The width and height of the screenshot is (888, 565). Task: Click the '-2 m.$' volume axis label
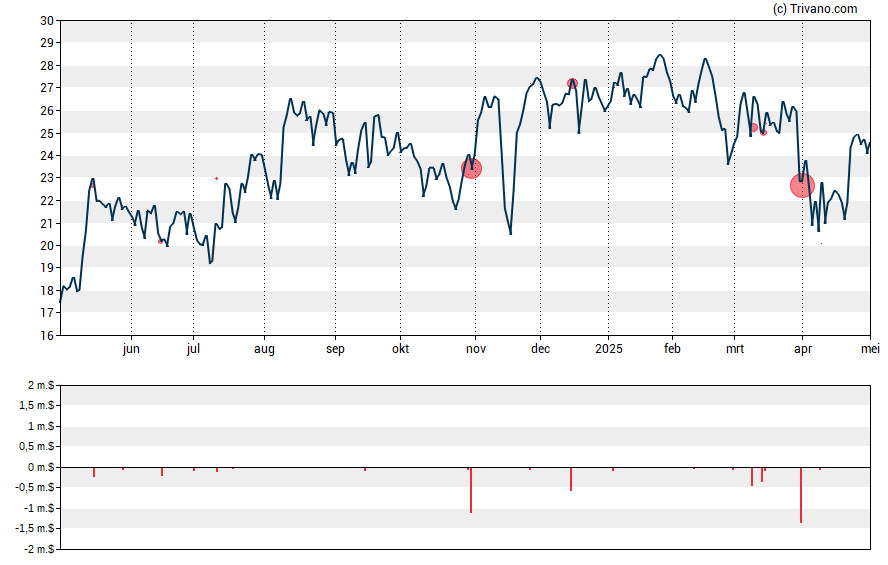point(39,549)
